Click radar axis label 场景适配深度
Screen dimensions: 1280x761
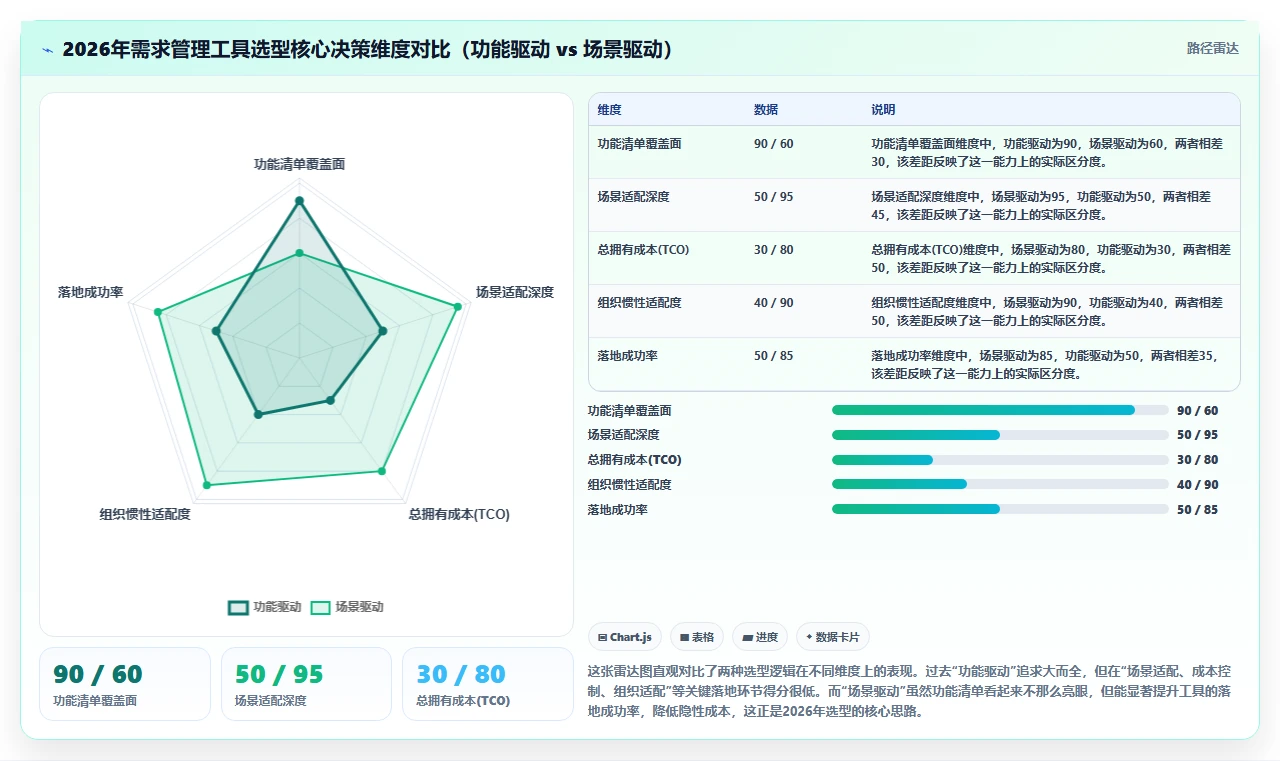[x=515, y=292]
